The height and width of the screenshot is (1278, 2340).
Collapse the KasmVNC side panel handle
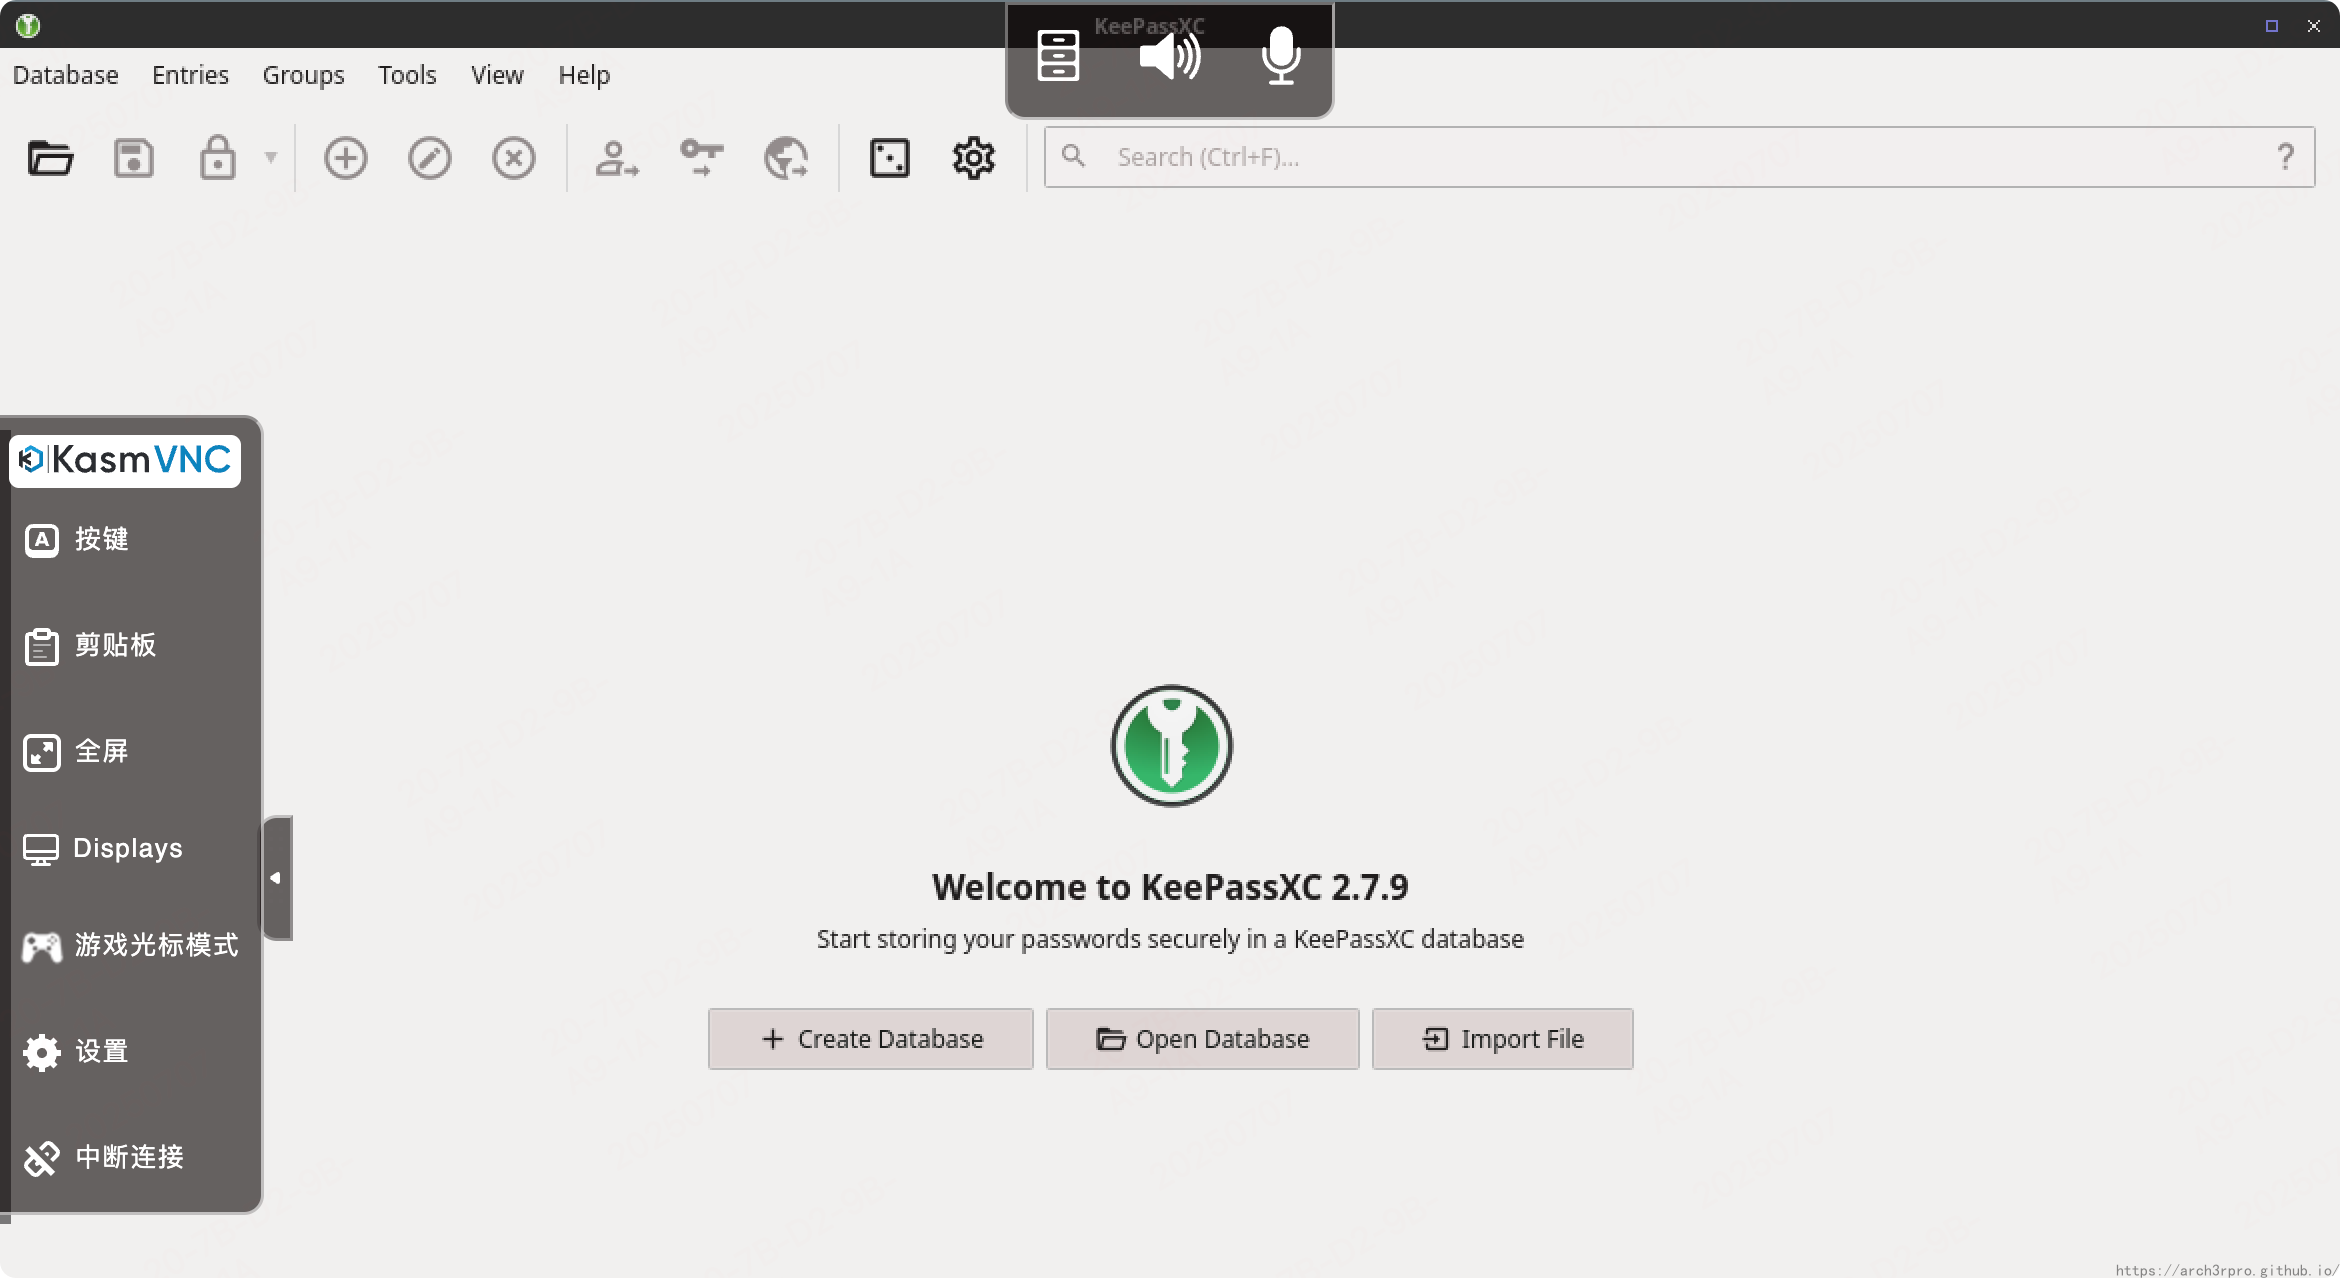[x=277, y=878]
